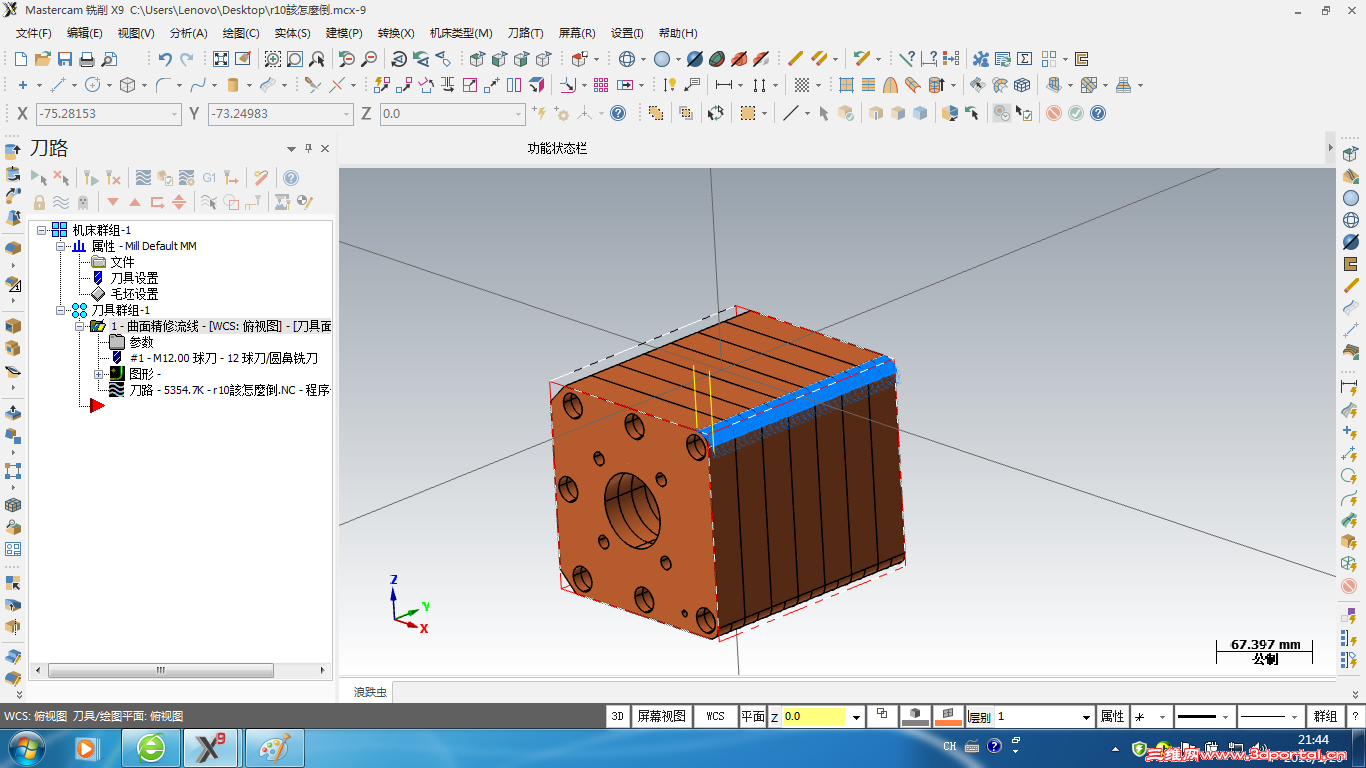The image size is (1366, 768).
Task: Collapse the 刀具群组-1 tree node
Action: [61, 310]
